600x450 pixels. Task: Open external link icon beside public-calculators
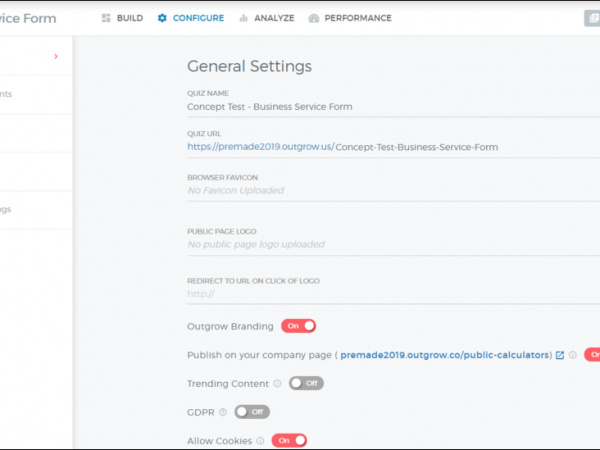560,355
